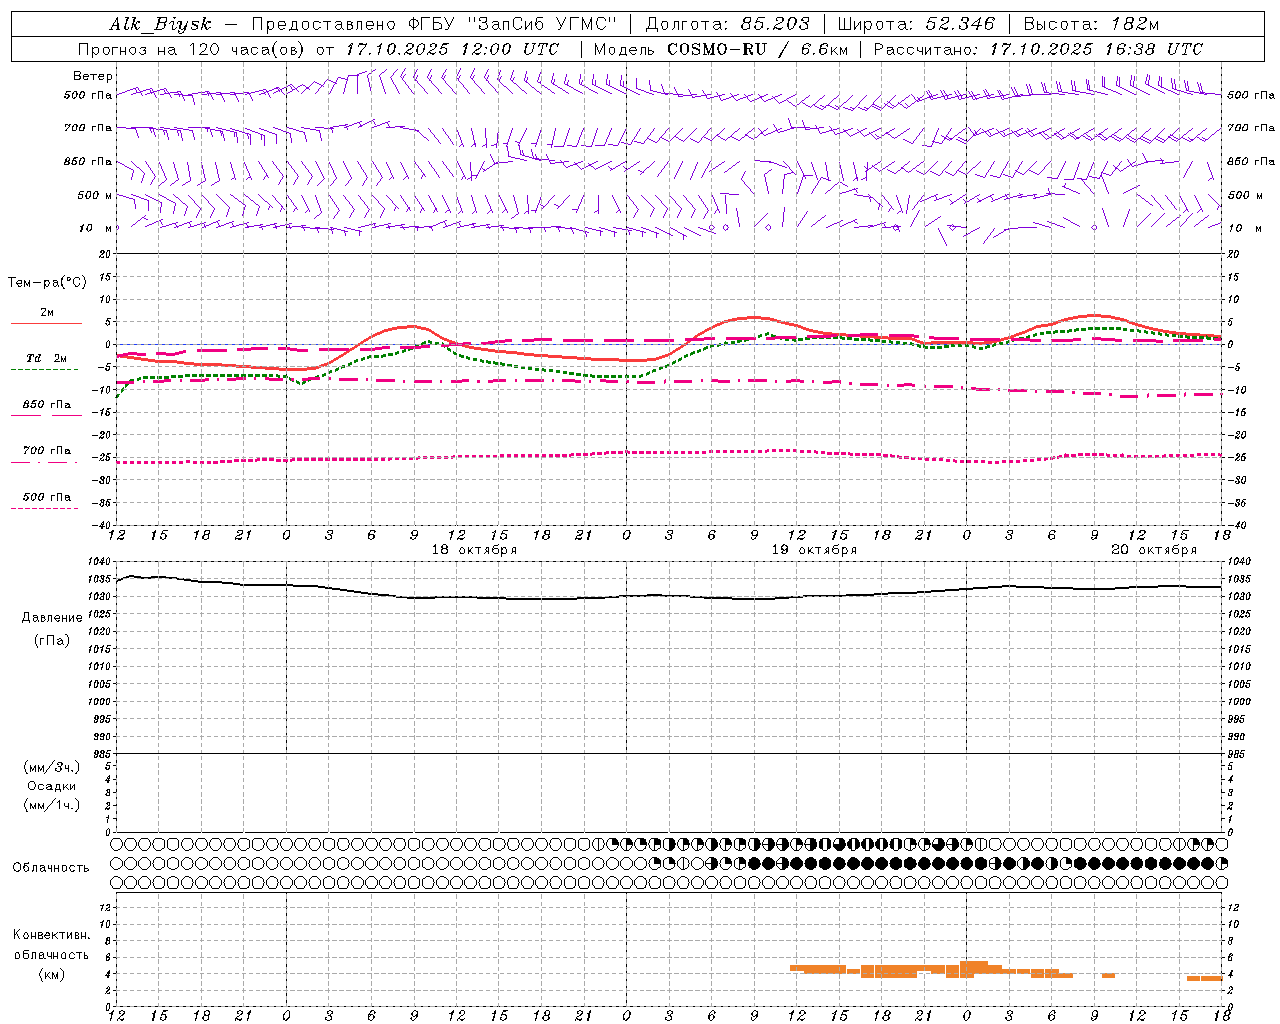Select the Тем-ра(°C) temperature axis title

pyautogui.click(x=47, y=283)
